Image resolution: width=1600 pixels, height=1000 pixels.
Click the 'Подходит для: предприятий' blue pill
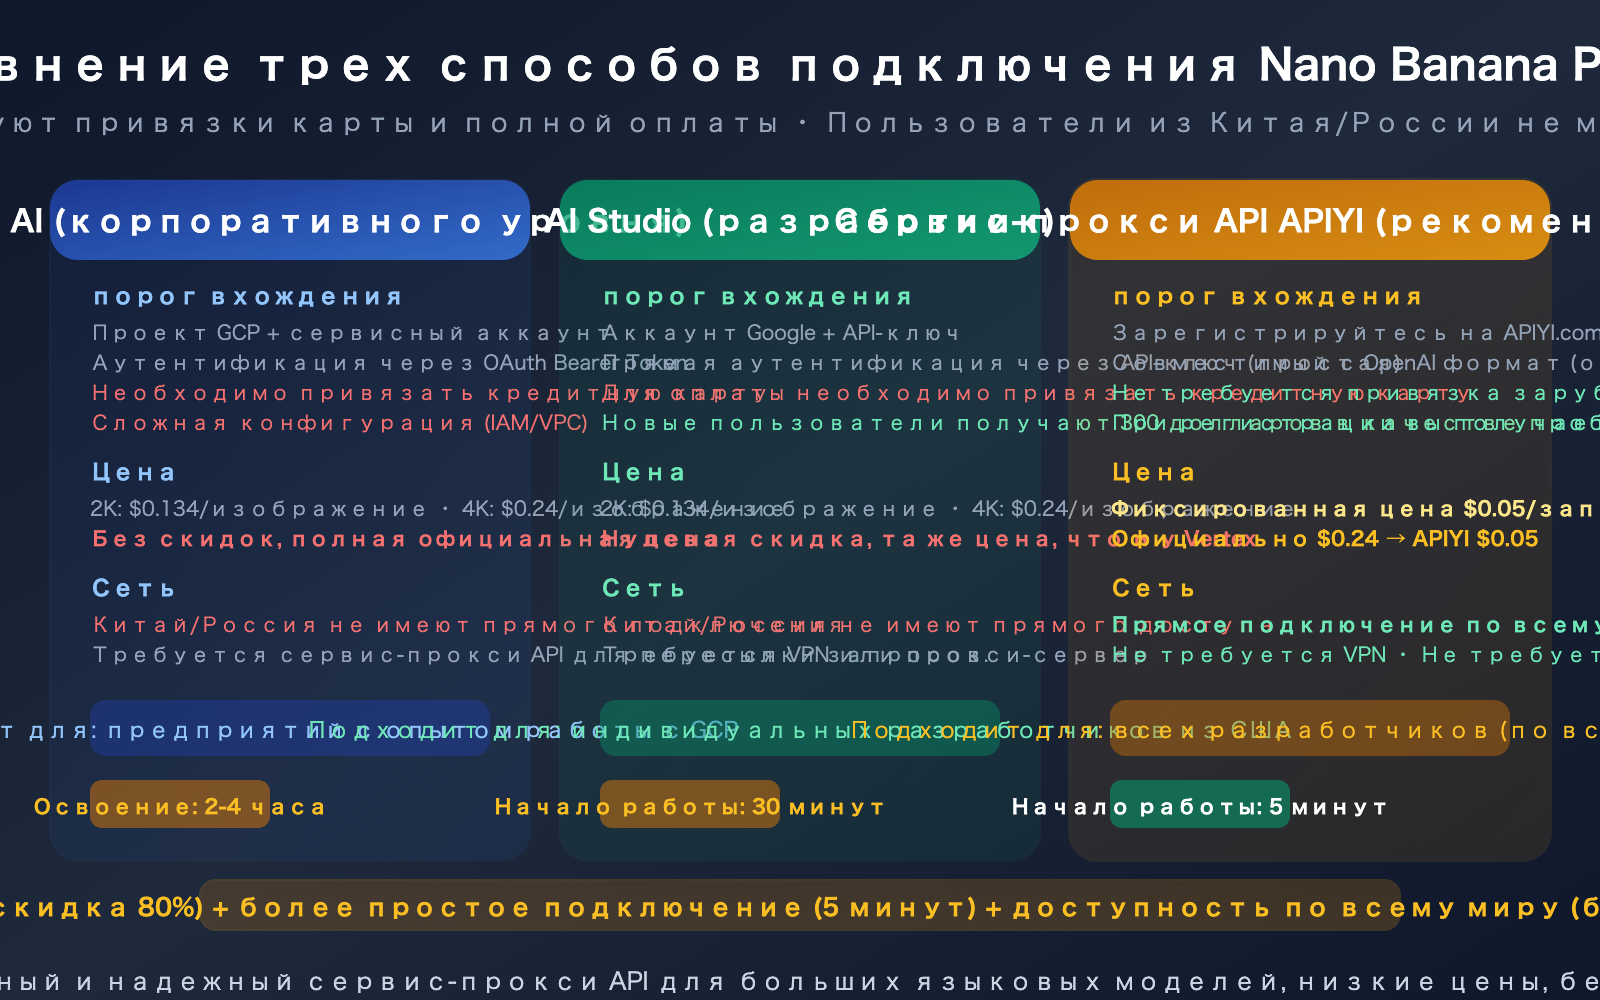[x=290, y=728]
